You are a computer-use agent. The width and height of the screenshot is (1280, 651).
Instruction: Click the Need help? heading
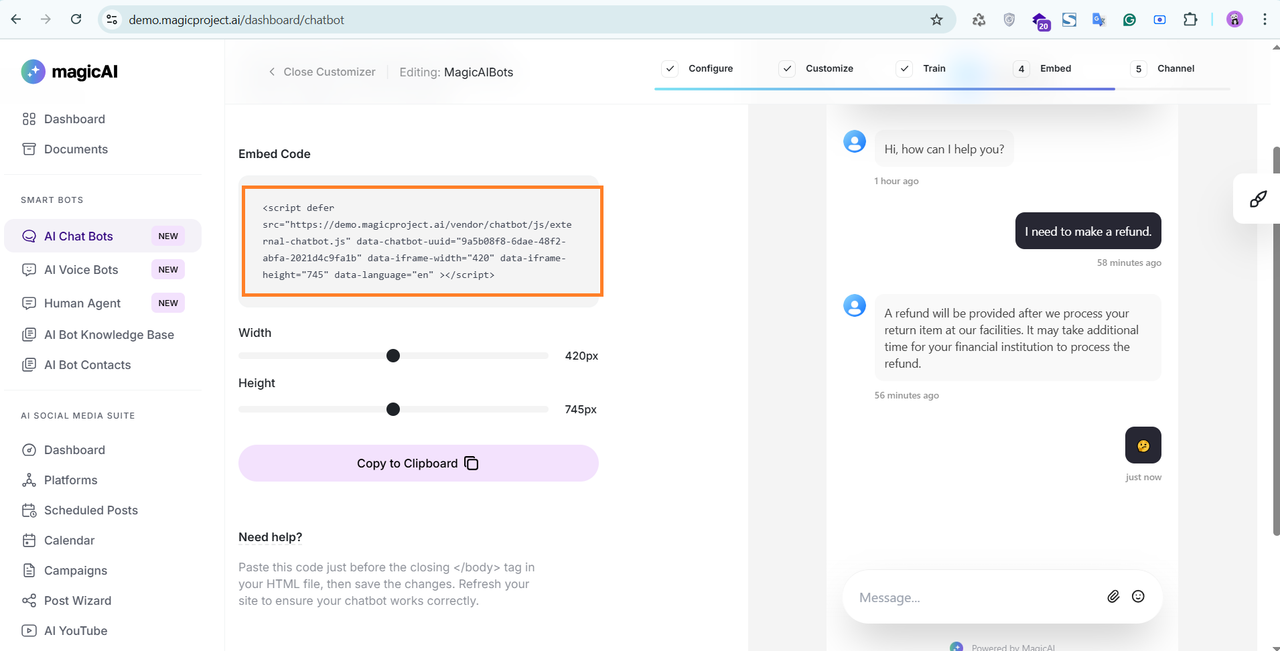click(x=270, y=537)
